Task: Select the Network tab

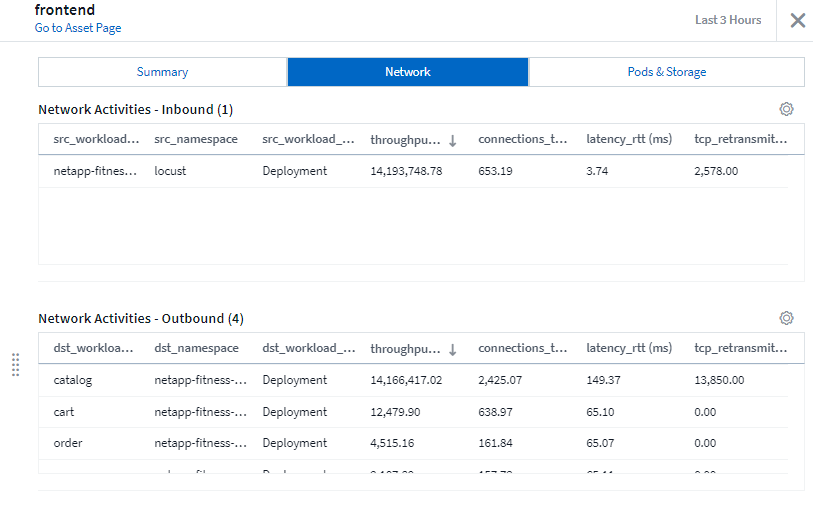Action: [x=408, y=72]
